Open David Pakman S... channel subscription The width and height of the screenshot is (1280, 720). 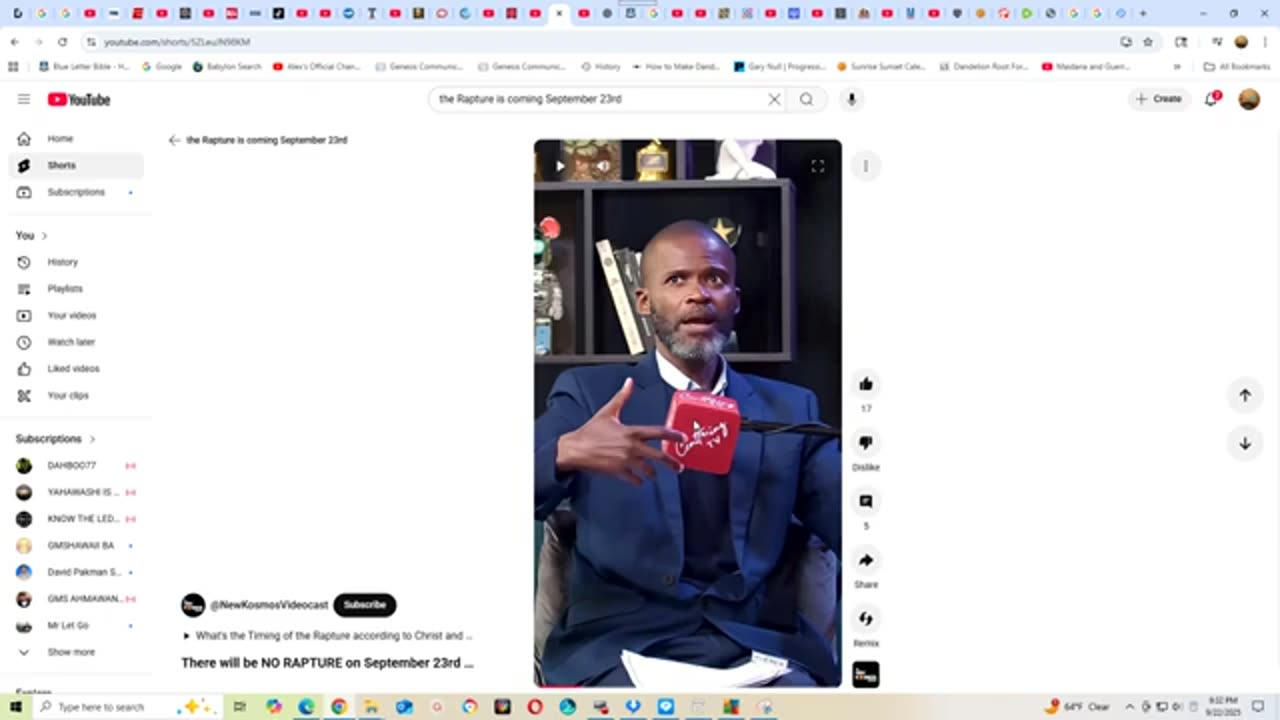pyautogui.click(x=76, y=572)
